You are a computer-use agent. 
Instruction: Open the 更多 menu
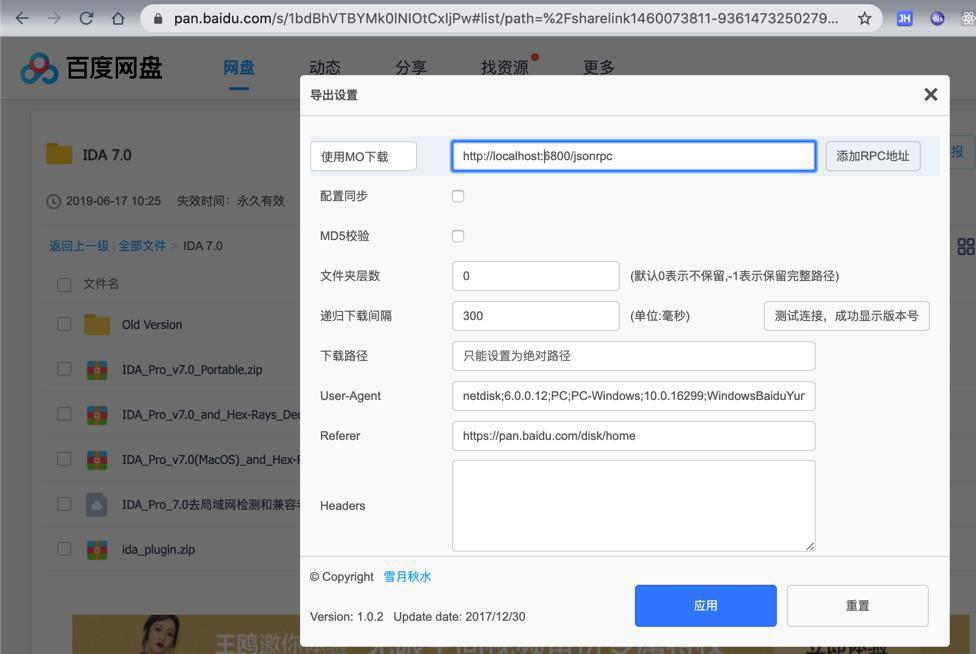599,67
